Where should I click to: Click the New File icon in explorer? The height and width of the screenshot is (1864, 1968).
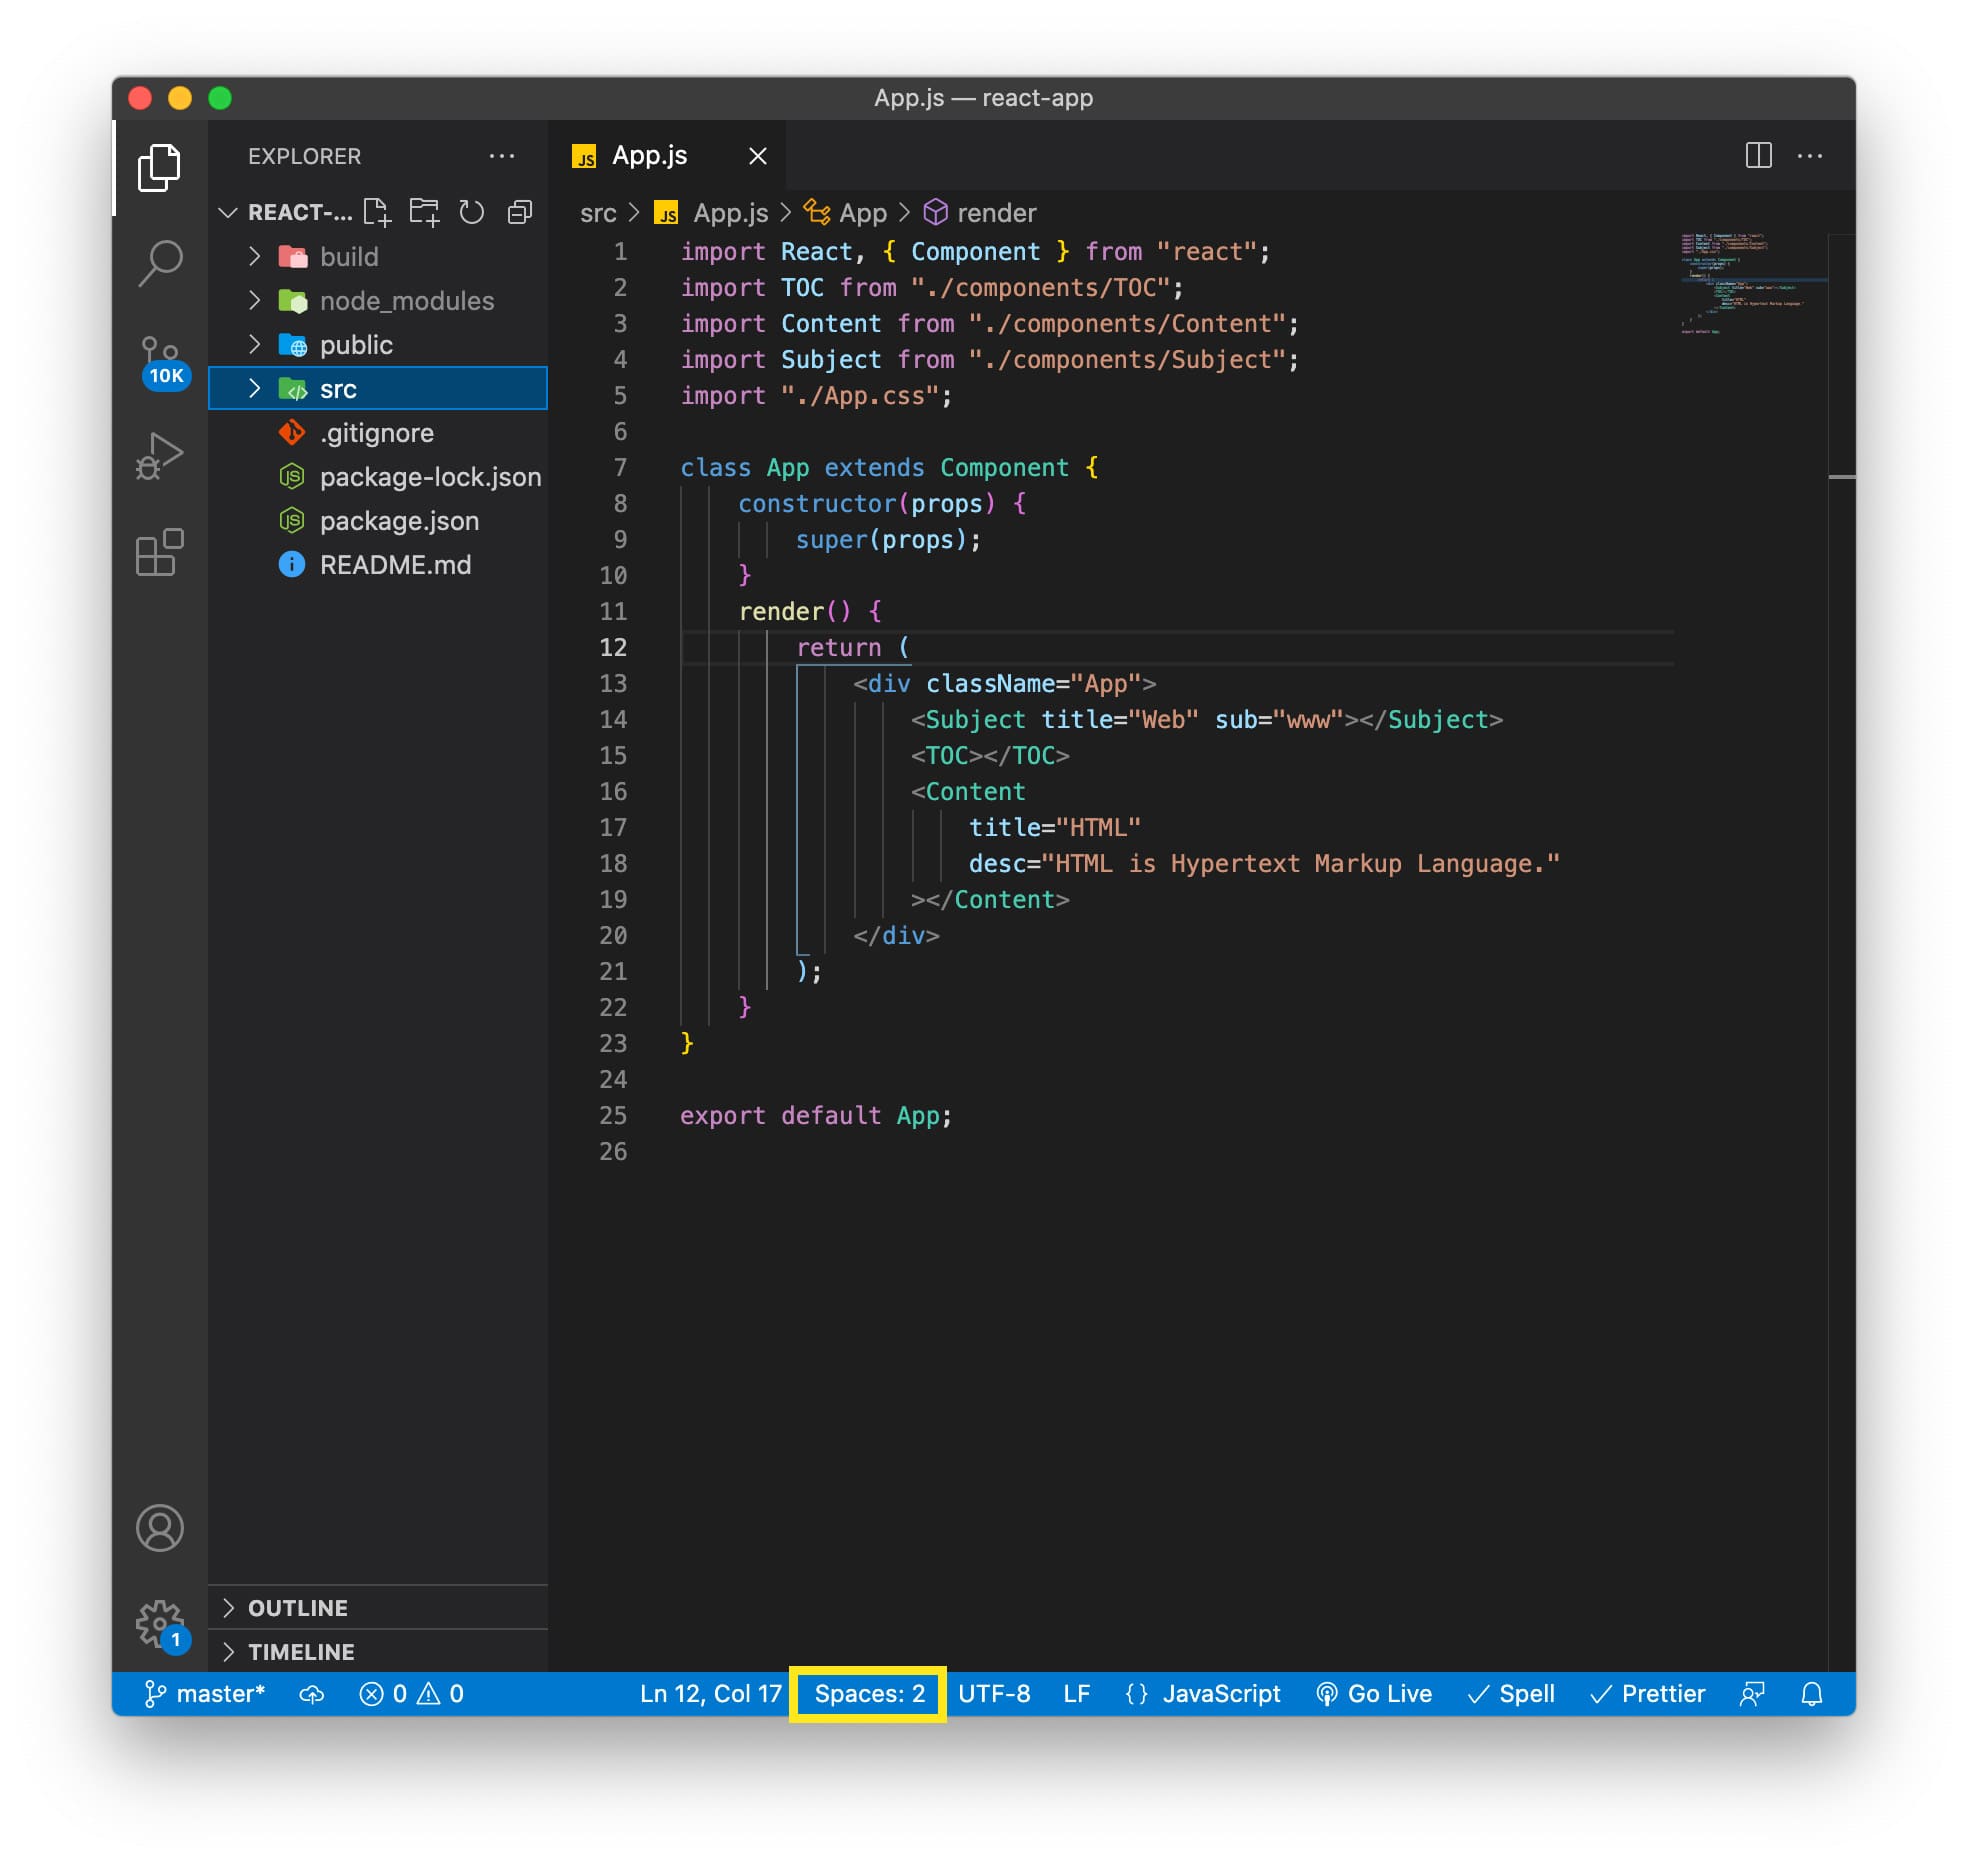377,212
